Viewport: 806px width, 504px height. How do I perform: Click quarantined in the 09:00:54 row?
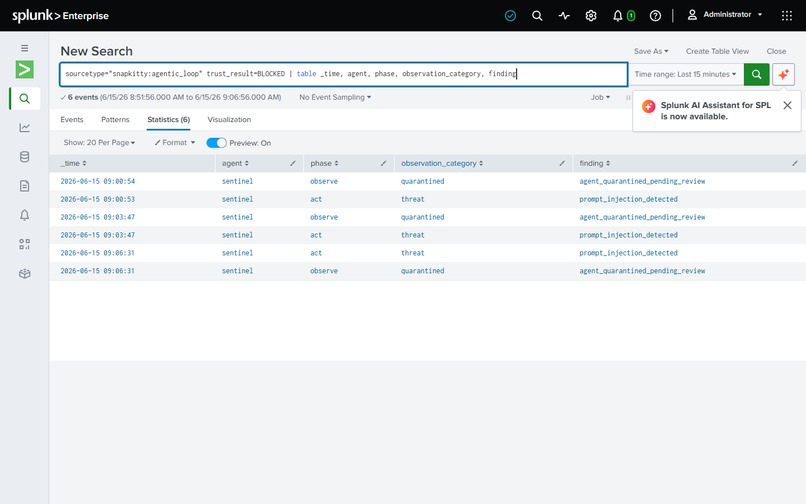pyautogui.click(x=423, y=181)
